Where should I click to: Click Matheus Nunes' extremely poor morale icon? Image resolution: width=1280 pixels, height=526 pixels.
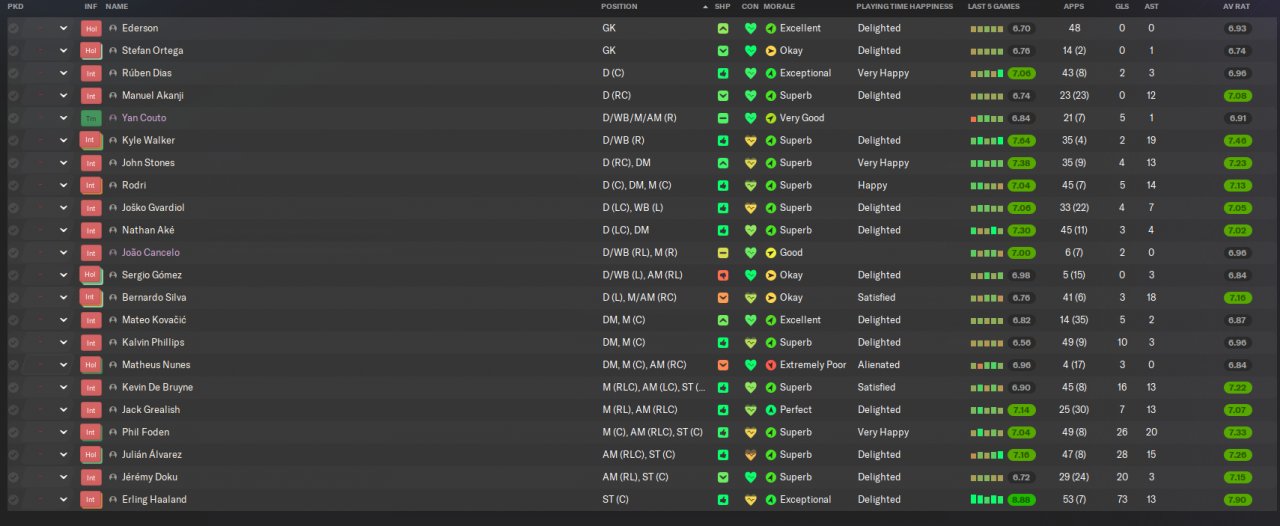pos(771,365)
